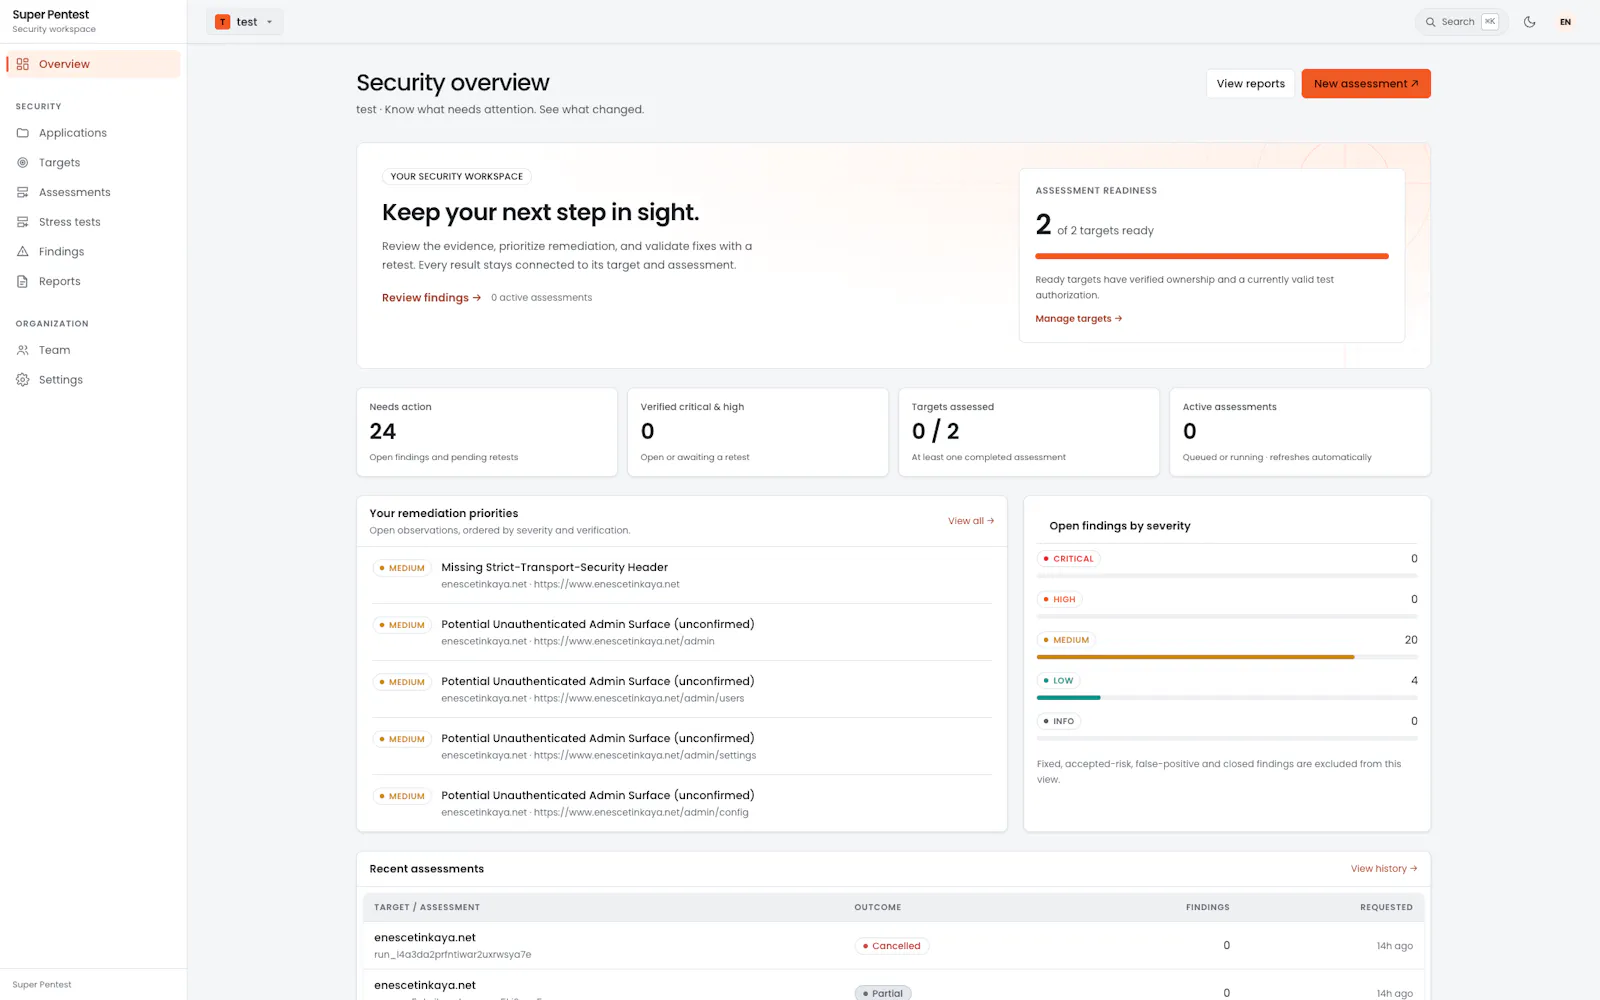Click the Super Pentest footer label
The width and height of the screenshot is (1600, 1000).
click(42, 985)
